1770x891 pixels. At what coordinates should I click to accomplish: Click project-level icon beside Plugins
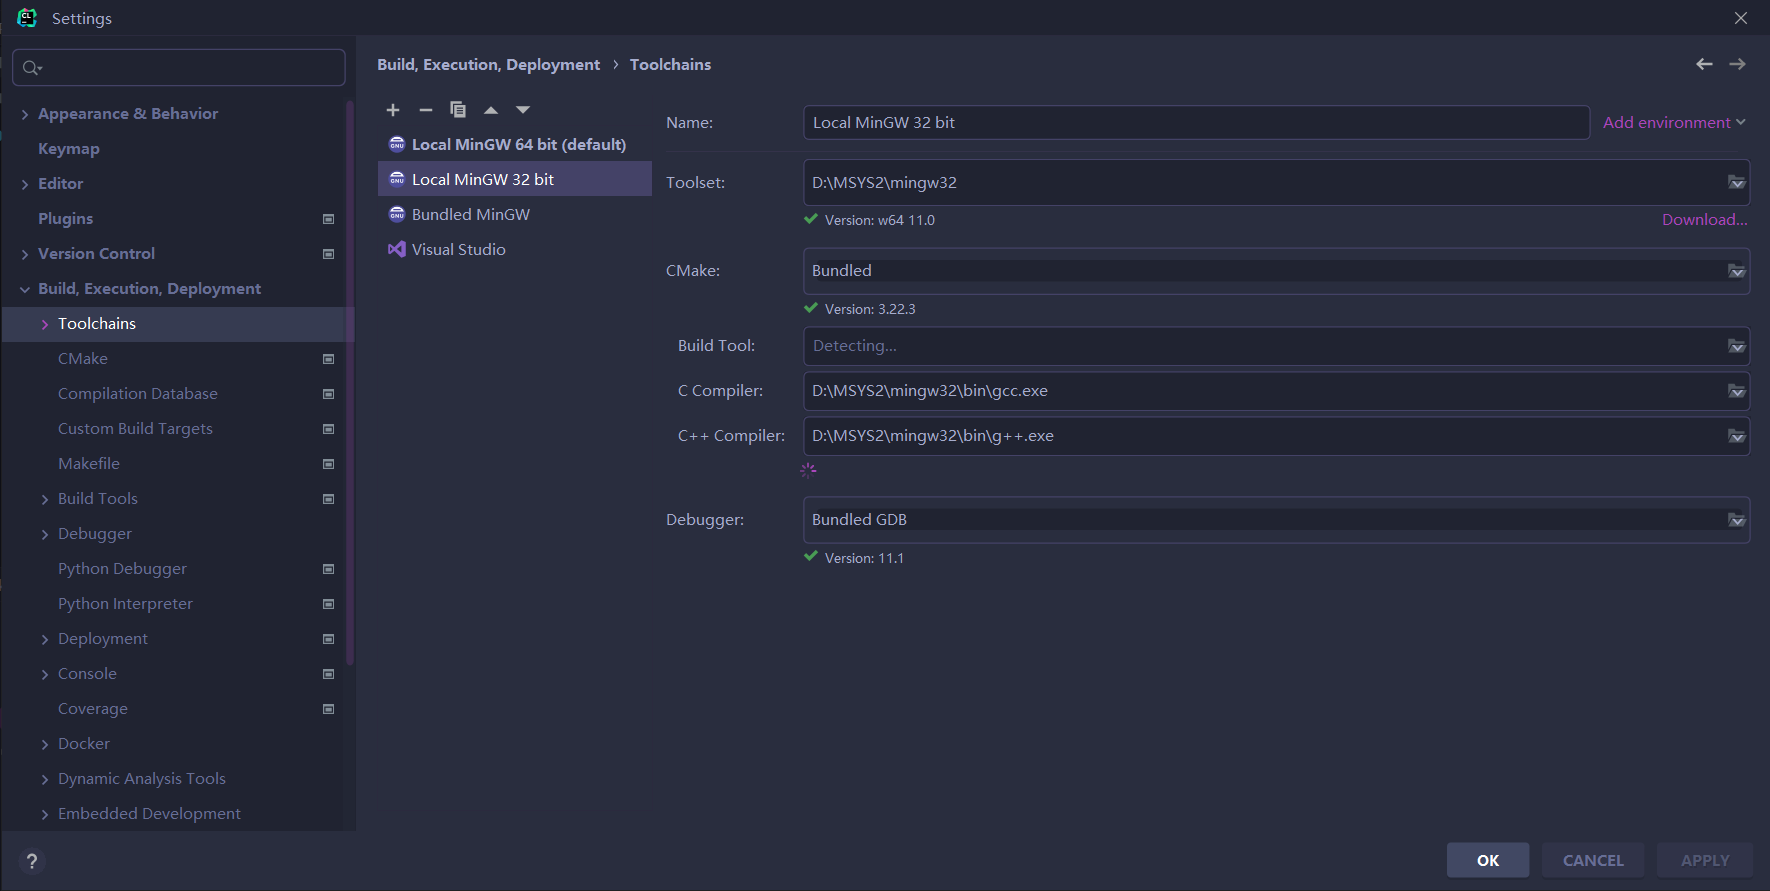[328, 219]
